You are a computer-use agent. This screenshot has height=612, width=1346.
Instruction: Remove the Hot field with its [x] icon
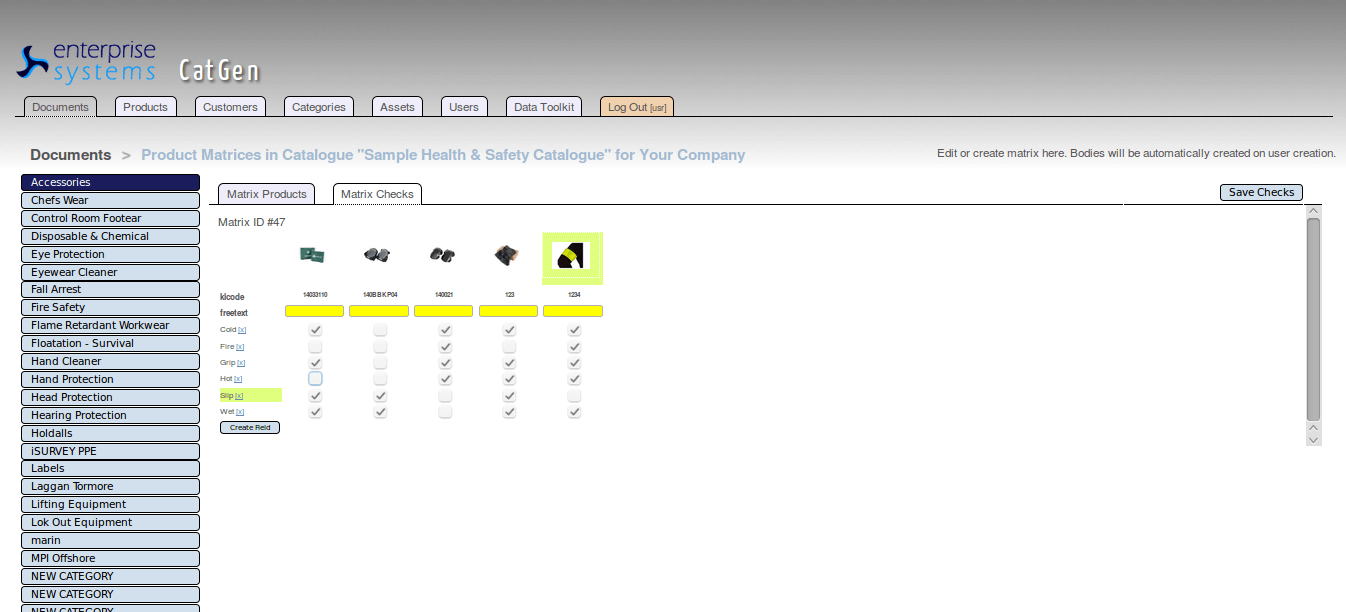click(x=238, y=380)
